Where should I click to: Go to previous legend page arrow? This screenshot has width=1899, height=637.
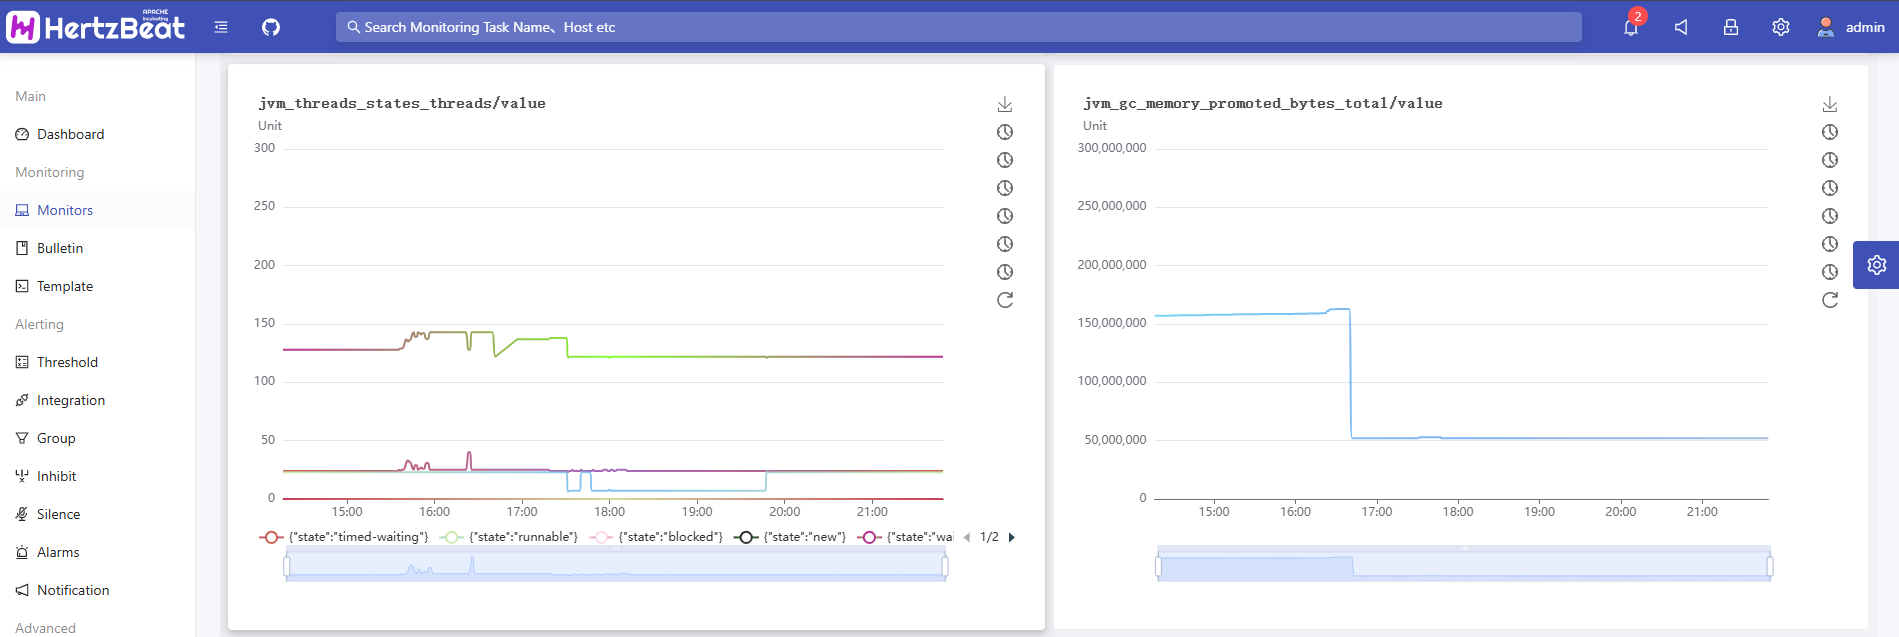click(967, 537)
